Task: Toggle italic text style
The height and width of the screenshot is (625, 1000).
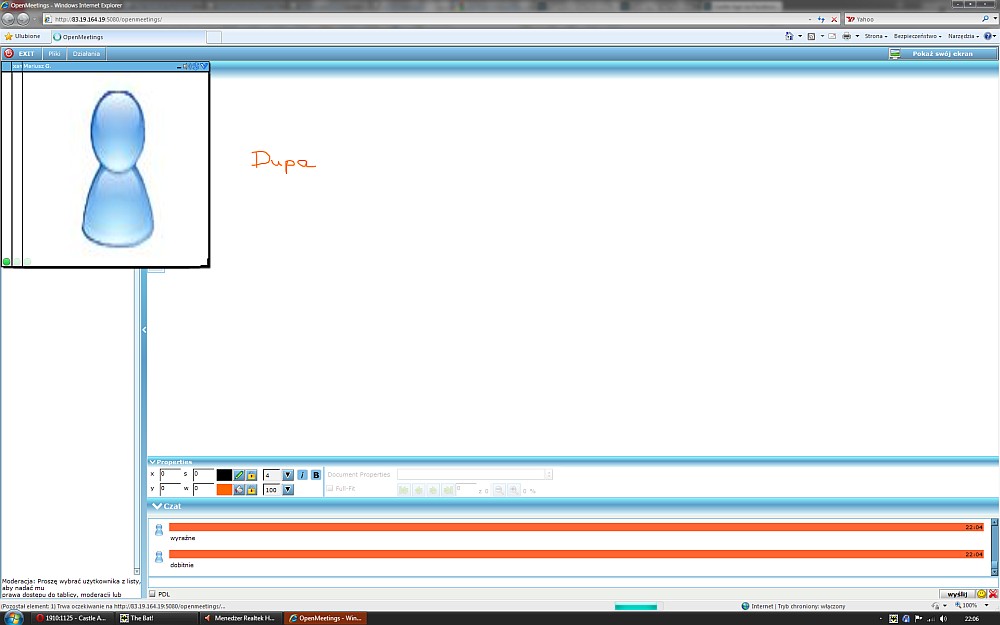Action: (302, 475)
